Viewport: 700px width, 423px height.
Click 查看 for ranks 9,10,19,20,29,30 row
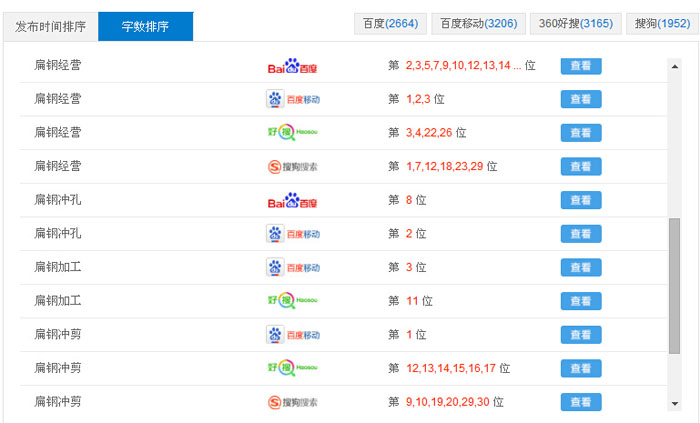pyautogui.click(x=581, y=402)
